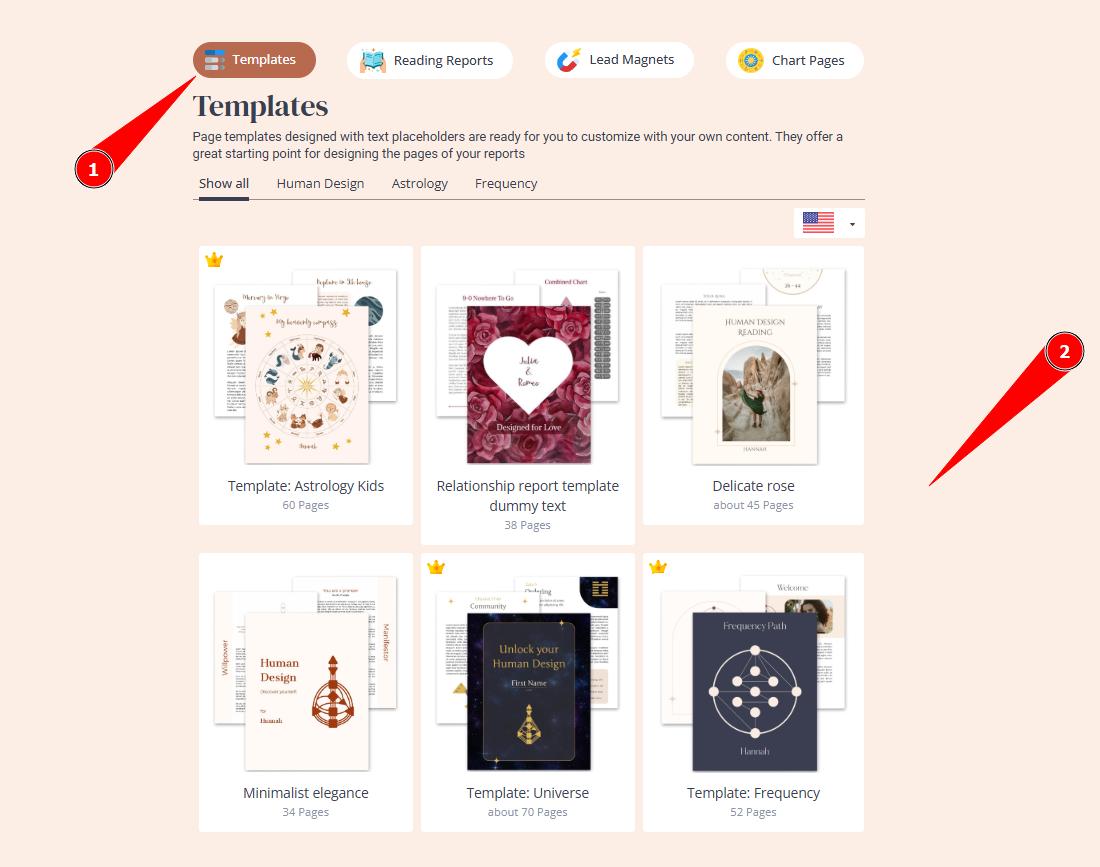Open the Chart Pages section
This screenshot has height=867, width=1100.
click(x=795, y=60)
